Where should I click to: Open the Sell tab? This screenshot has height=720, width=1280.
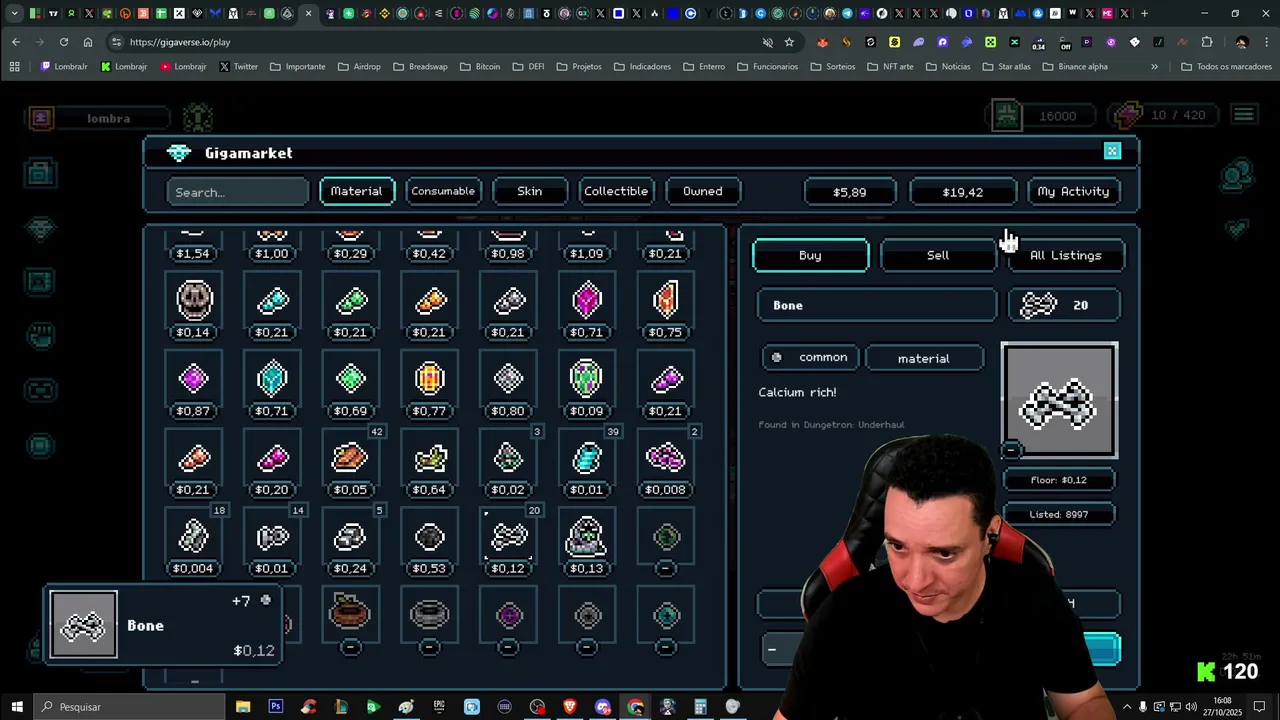[938, 255]
